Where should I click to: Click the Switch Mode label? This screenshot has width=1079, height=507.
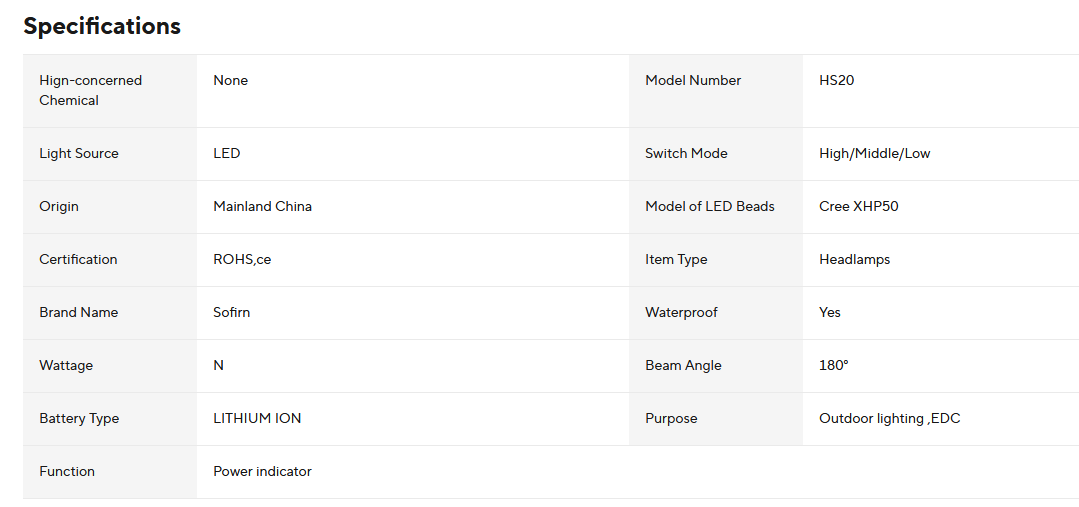point(686,153)
